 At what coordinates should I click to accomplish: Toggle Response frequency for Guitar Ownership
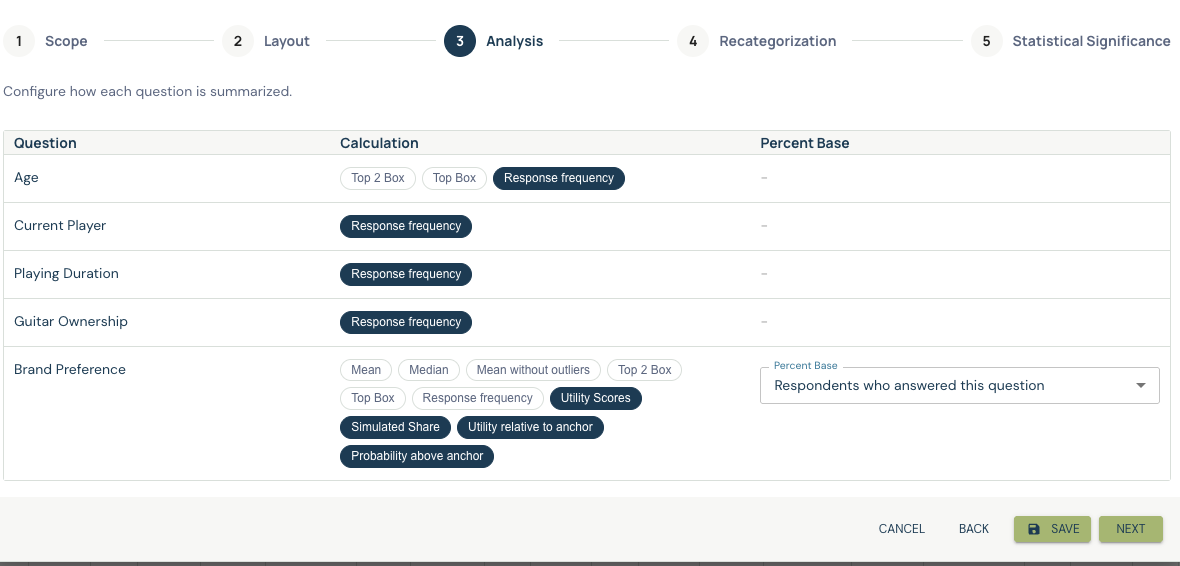(406, 323)
